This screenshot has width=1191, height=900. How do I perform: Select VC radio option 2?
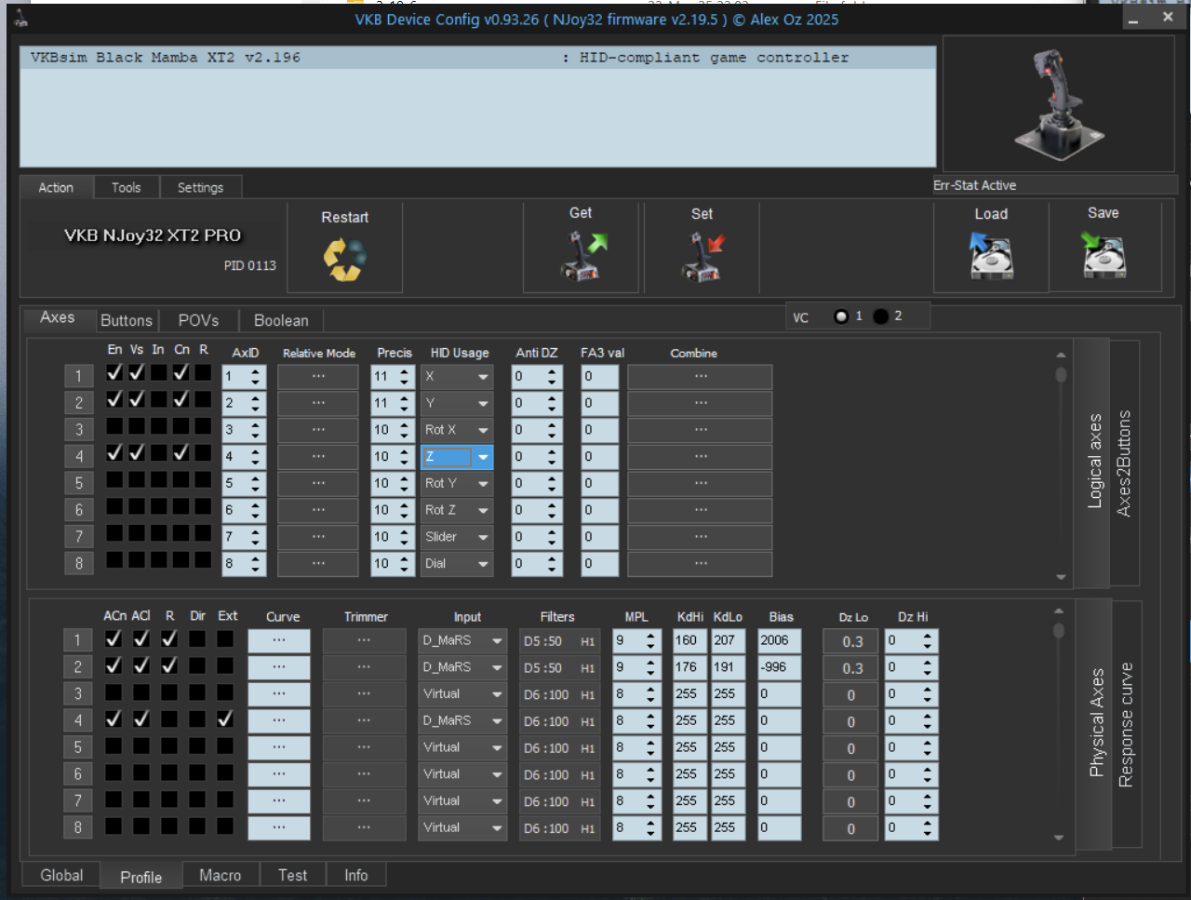point(880,316)
